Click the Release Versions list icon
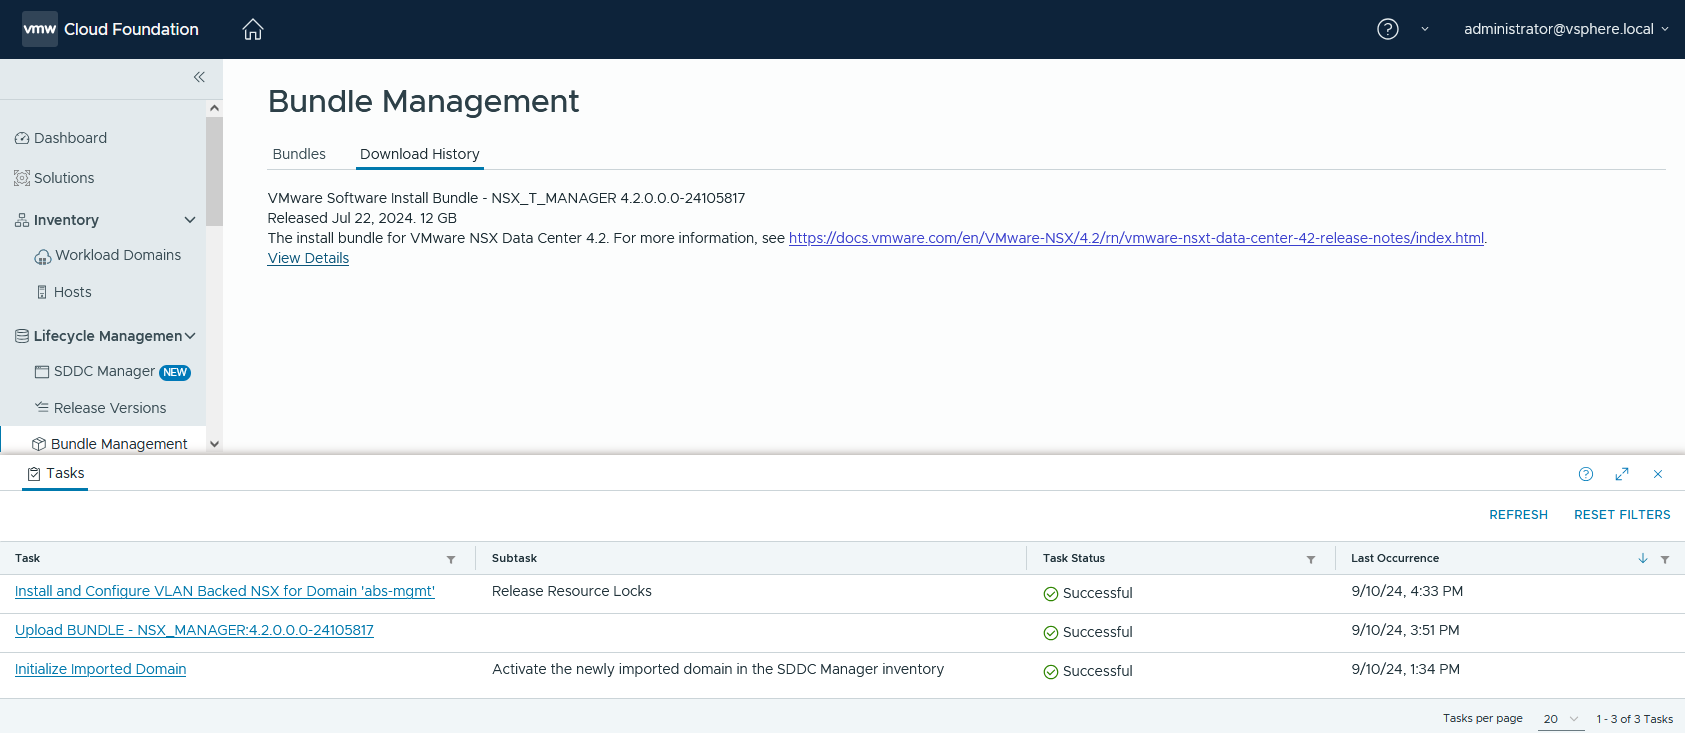The image size is (1685, 733). click(x=42, y=407)
